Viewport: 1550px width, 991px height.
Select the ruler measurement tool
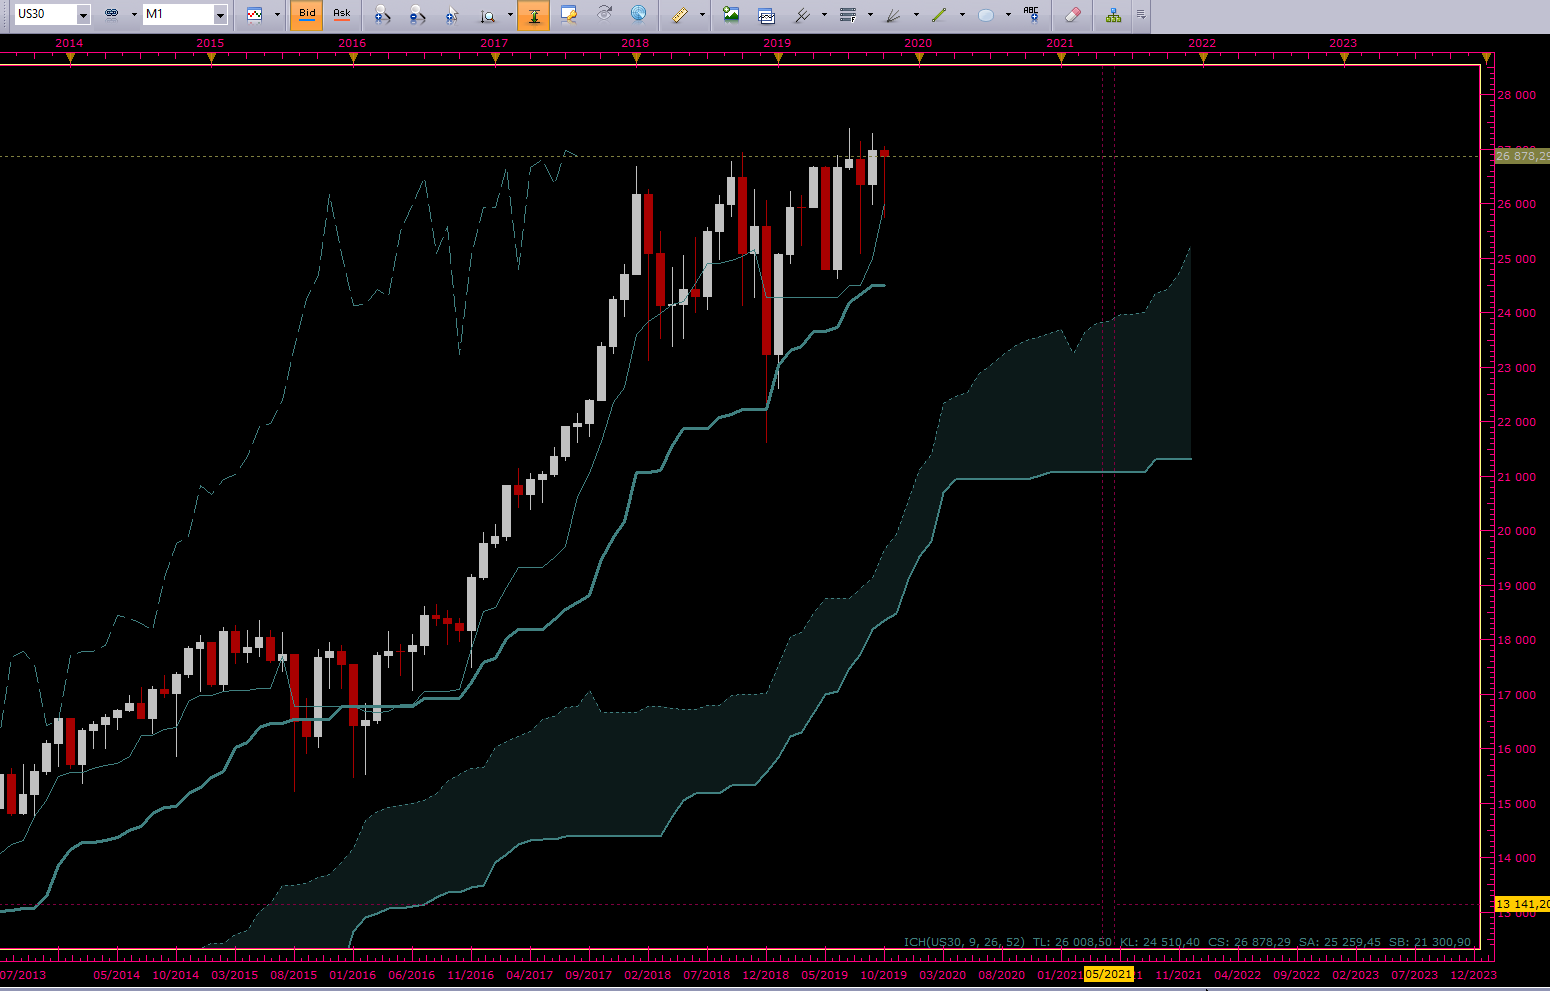(x=679, y=15)
